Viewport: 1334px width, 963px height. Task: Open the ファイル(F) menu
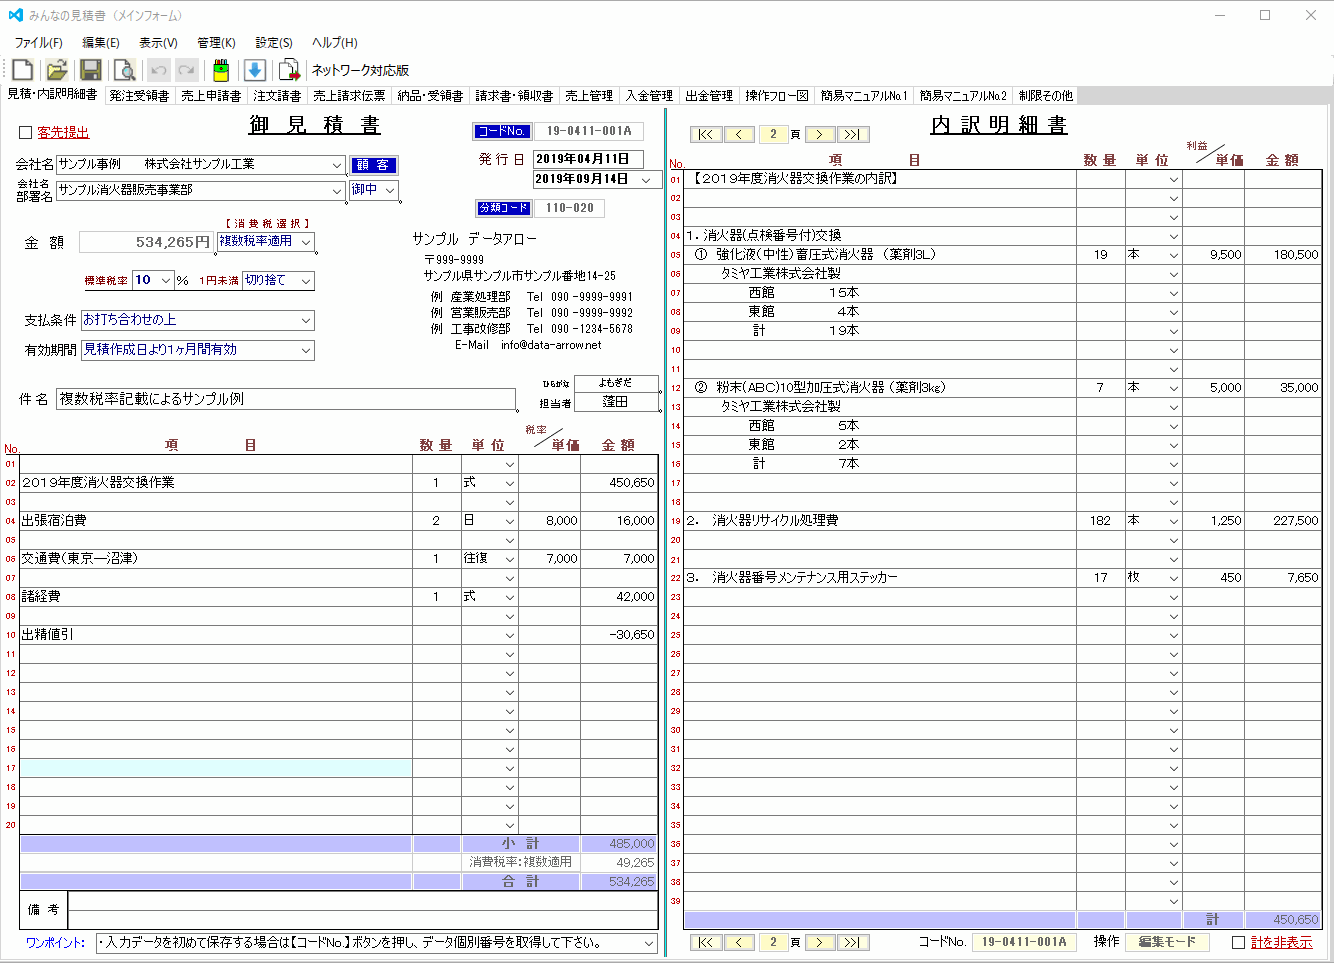click(38, 43)
